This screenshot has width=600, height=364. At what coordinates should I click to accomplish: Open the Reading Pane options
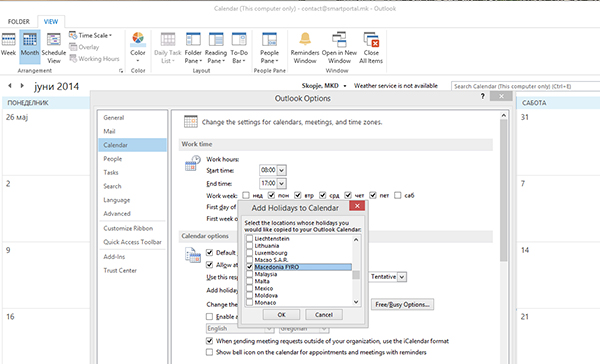(x=216, y=48)
